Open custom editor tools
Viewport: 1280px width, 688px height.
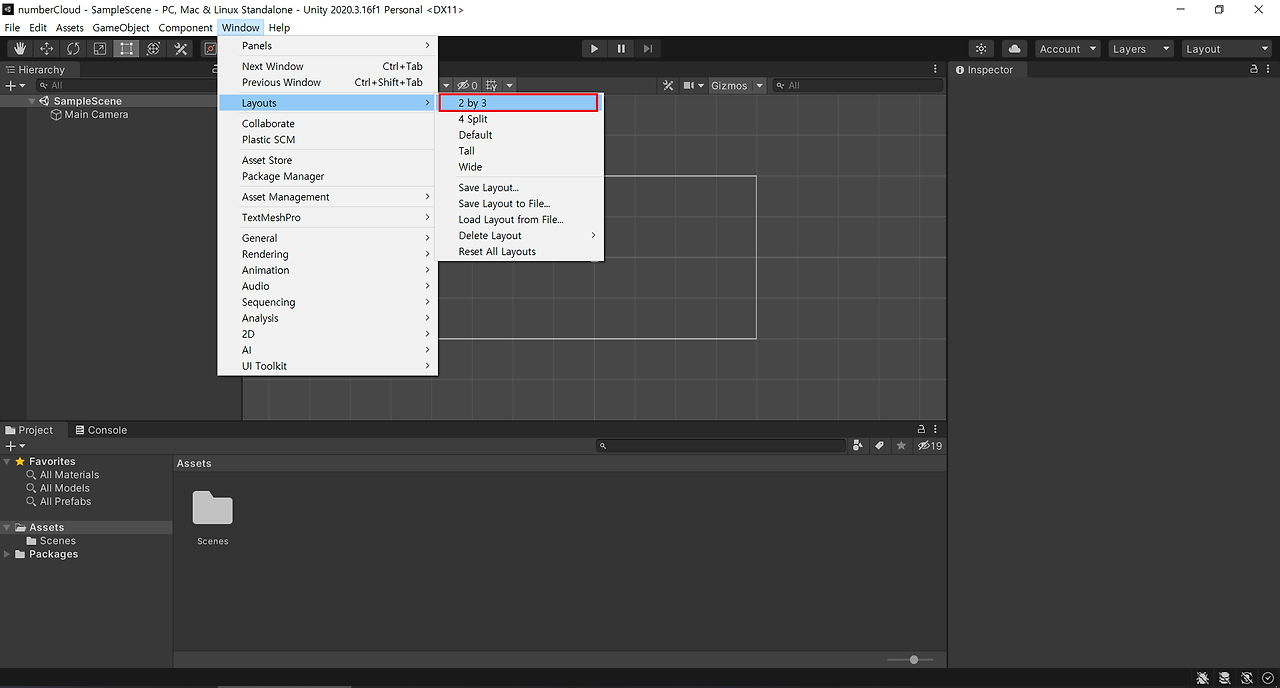point(180,49)
